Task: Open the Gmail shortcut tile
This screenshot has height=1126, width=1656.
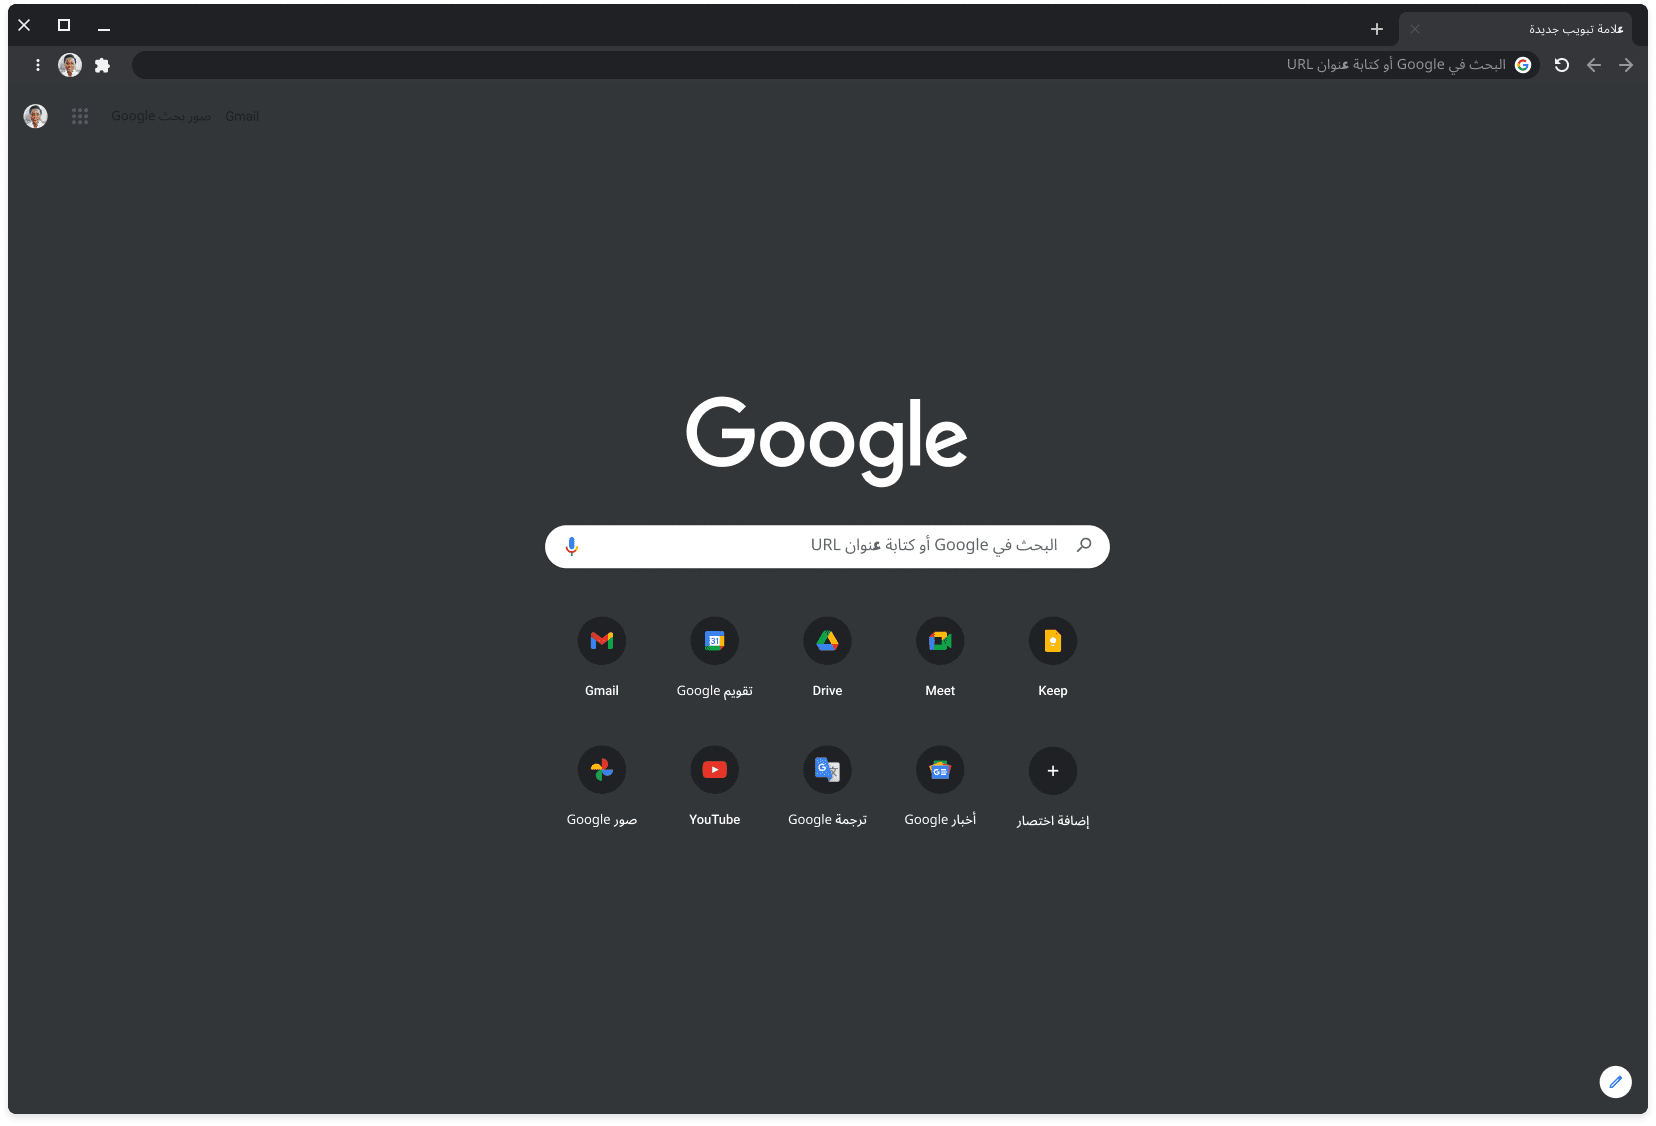Action: coord(602,641)
